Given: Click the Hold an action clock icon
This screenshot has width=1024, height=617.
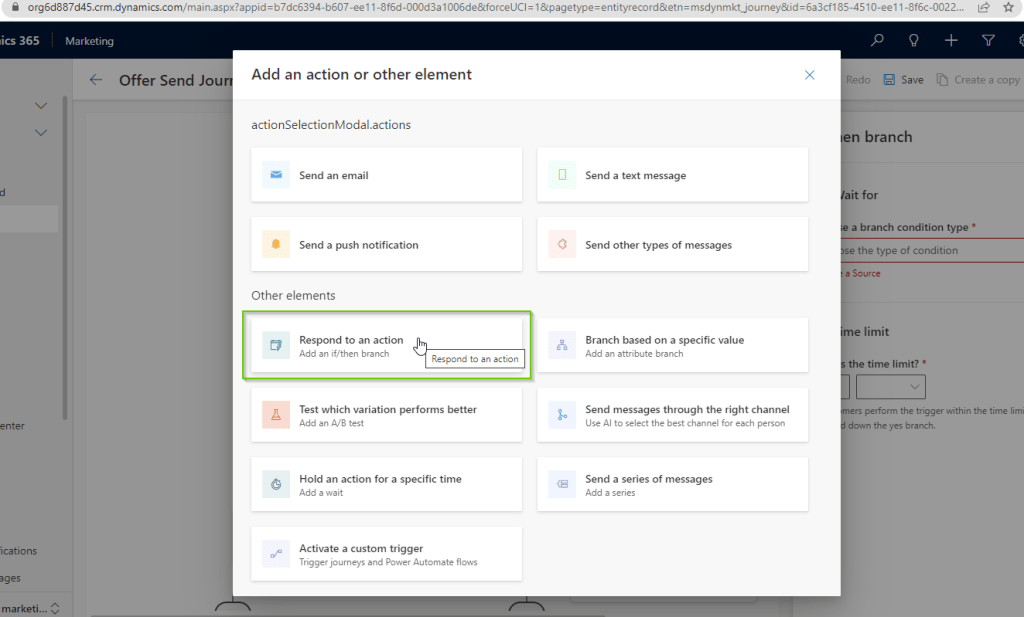Looking at the screenshot, I should [276, 485].
